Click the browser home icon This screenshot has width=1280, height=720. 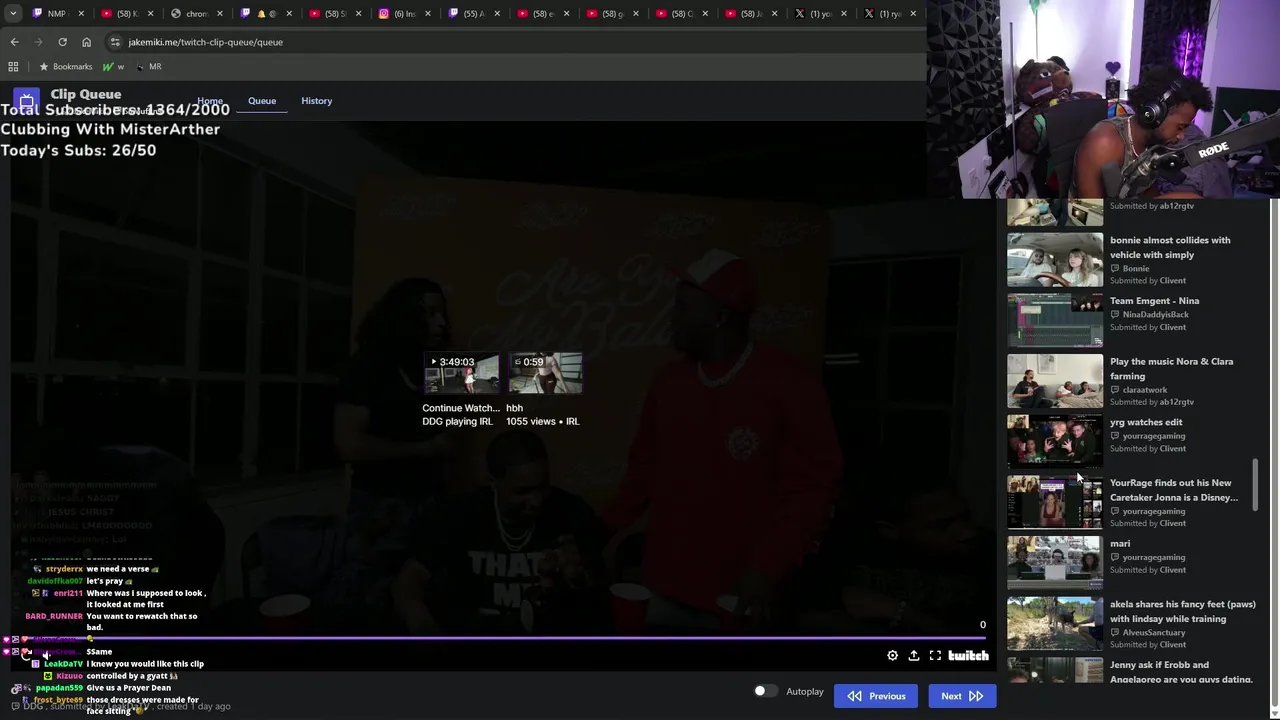(86, 42)
